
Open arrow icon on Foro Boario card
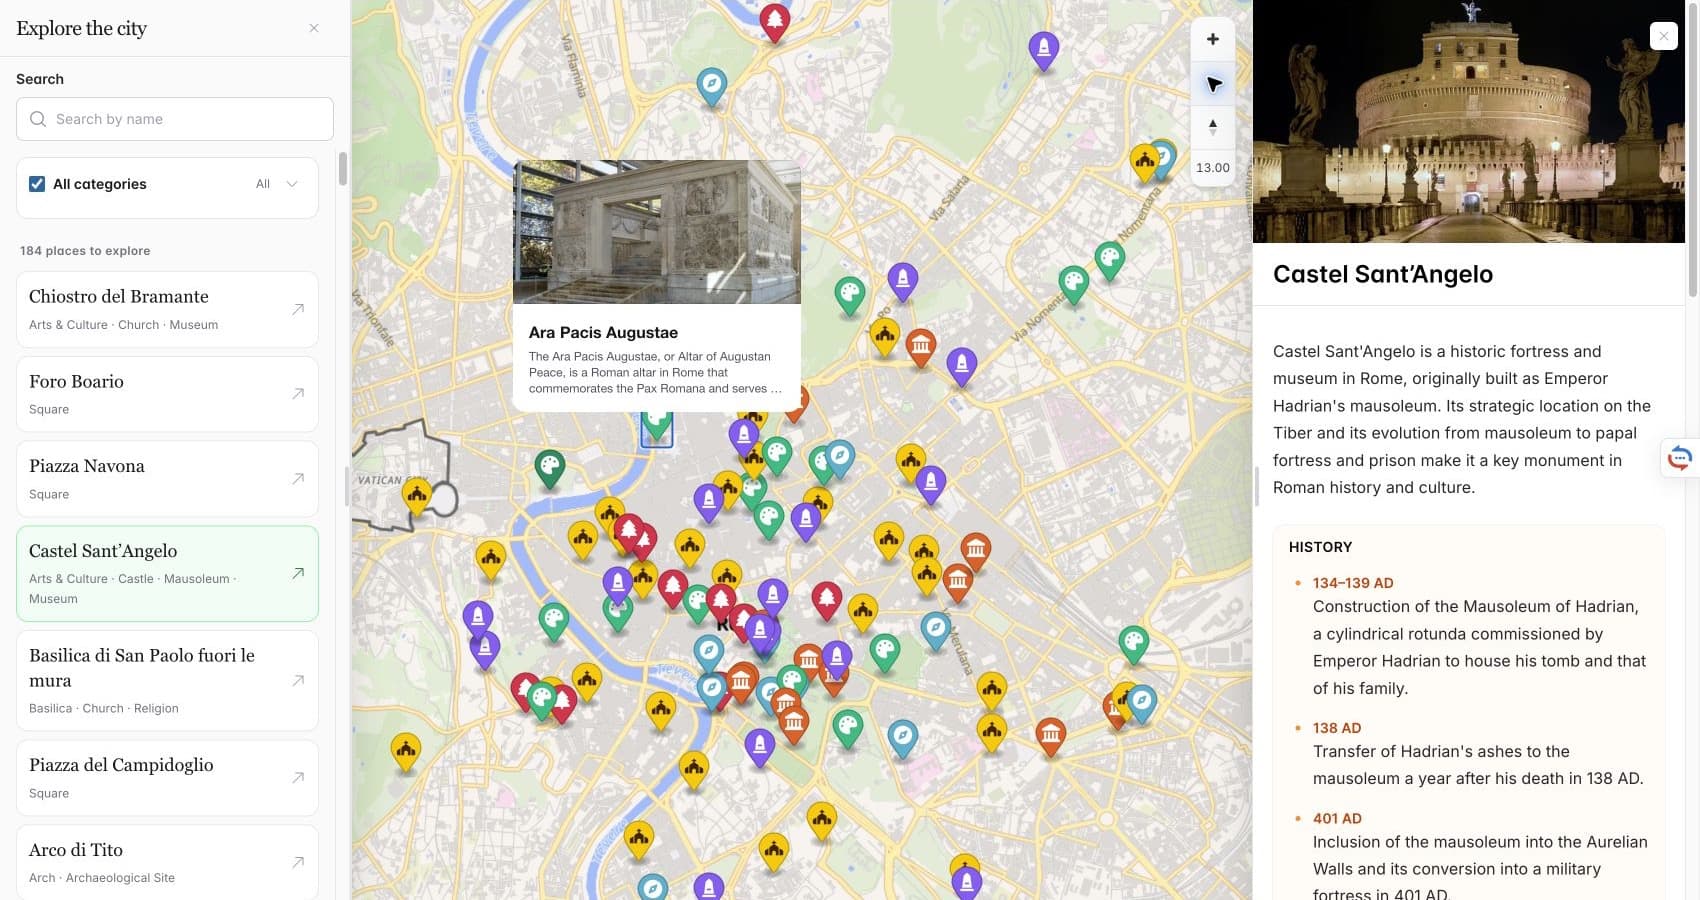[x=298, y=394]
